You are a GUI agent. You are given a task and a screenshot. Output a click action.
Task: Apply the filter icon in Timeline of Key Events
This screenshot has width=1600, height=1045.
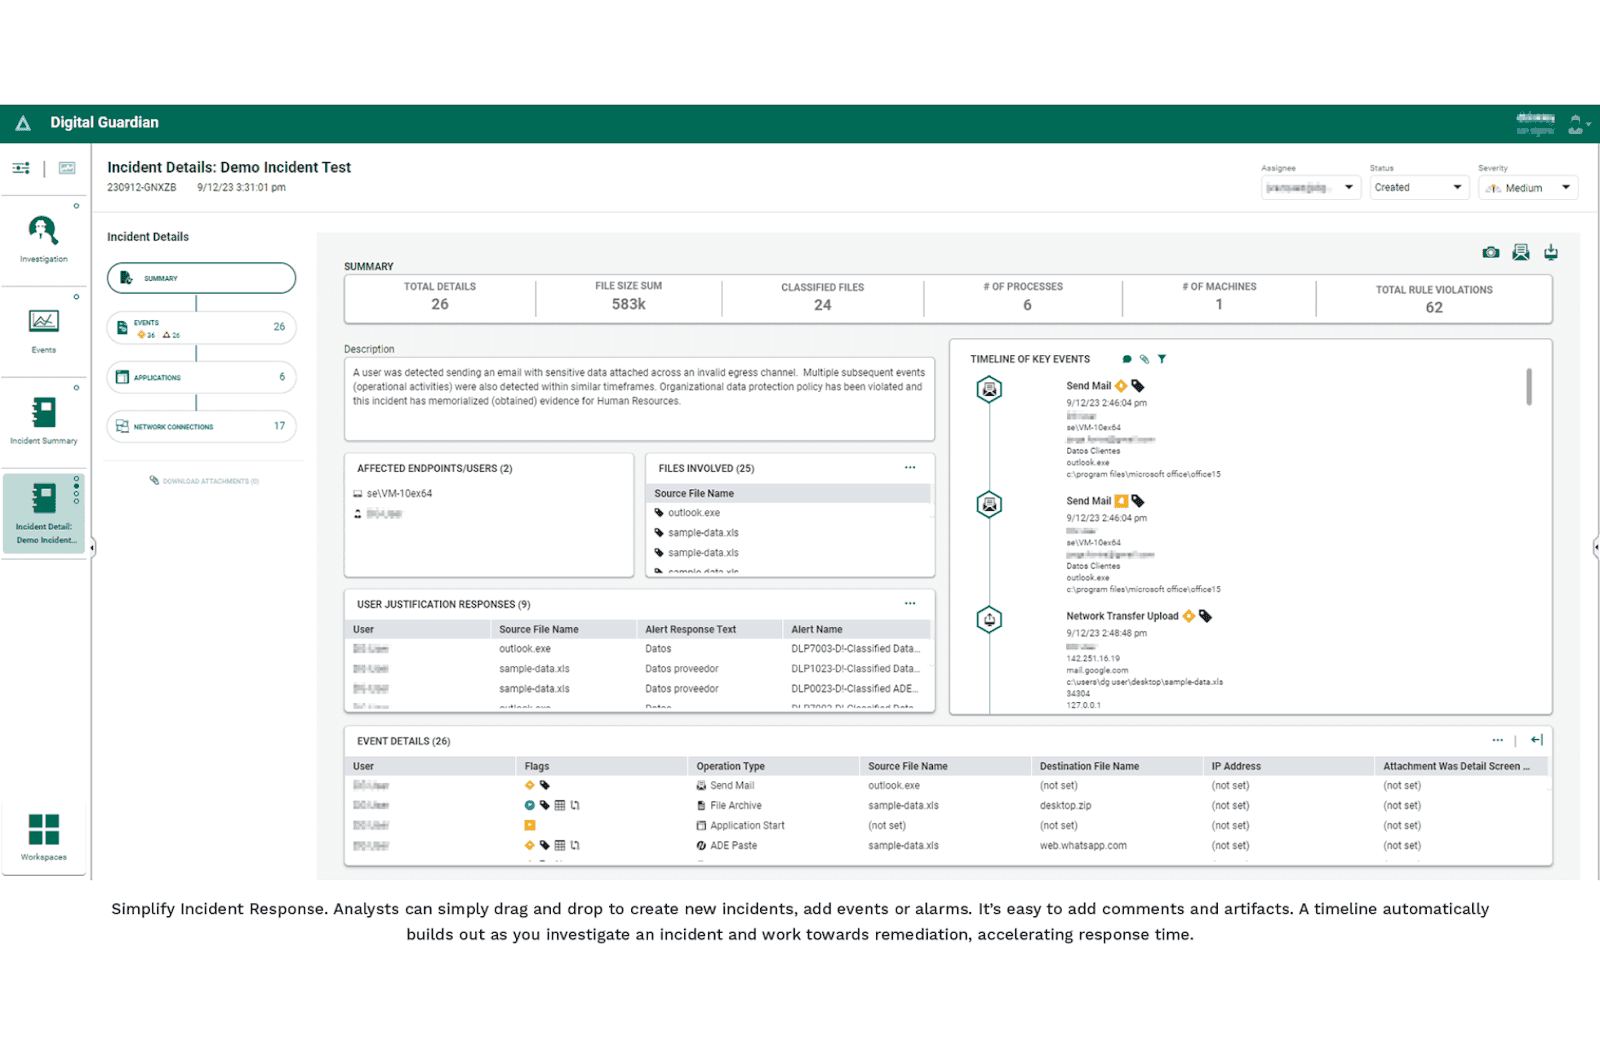[1161, 358]
